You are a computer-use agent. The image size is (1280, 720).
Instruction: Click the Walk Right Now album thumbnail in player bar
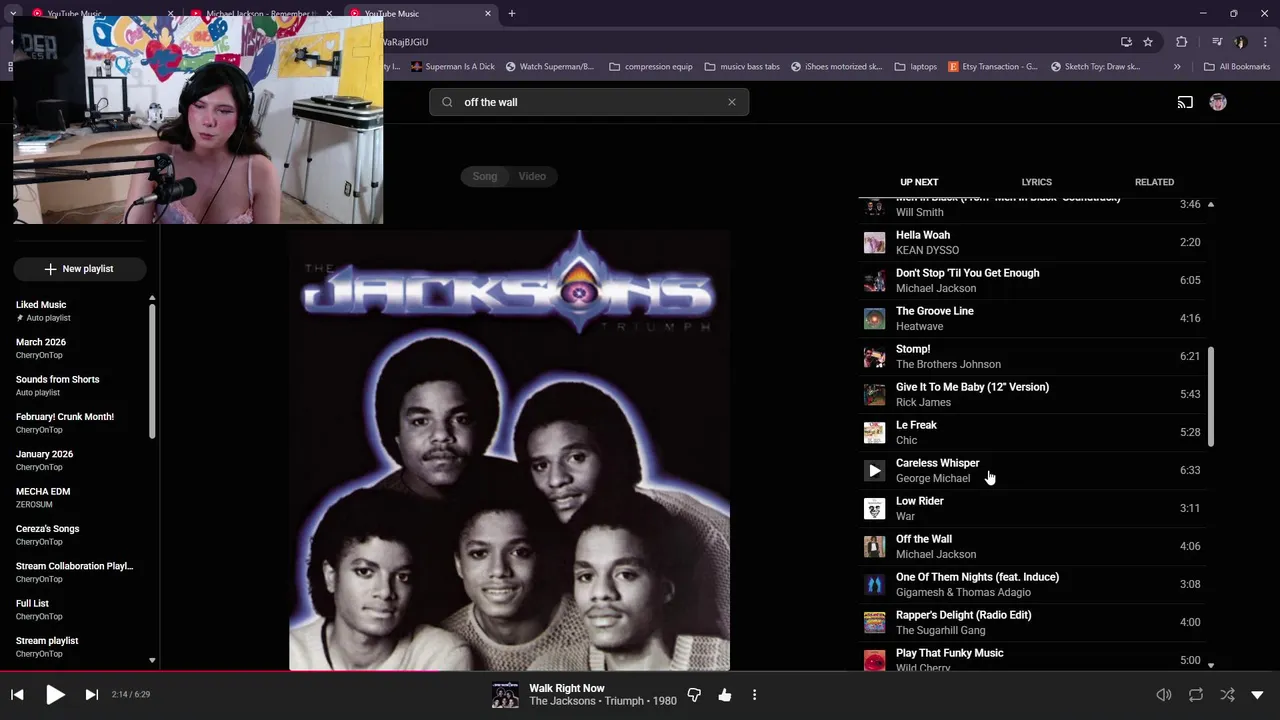505,695
